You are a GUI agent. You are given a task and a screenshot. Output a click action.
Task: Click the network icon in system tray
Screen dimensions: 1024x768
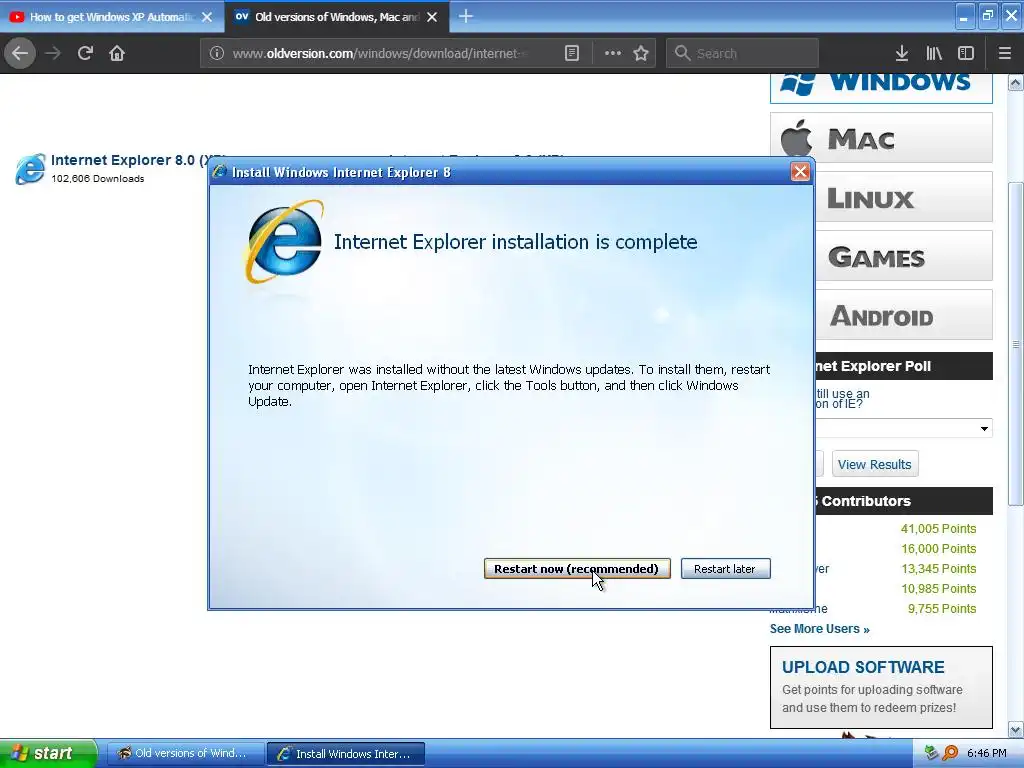[x=932, y=753]
